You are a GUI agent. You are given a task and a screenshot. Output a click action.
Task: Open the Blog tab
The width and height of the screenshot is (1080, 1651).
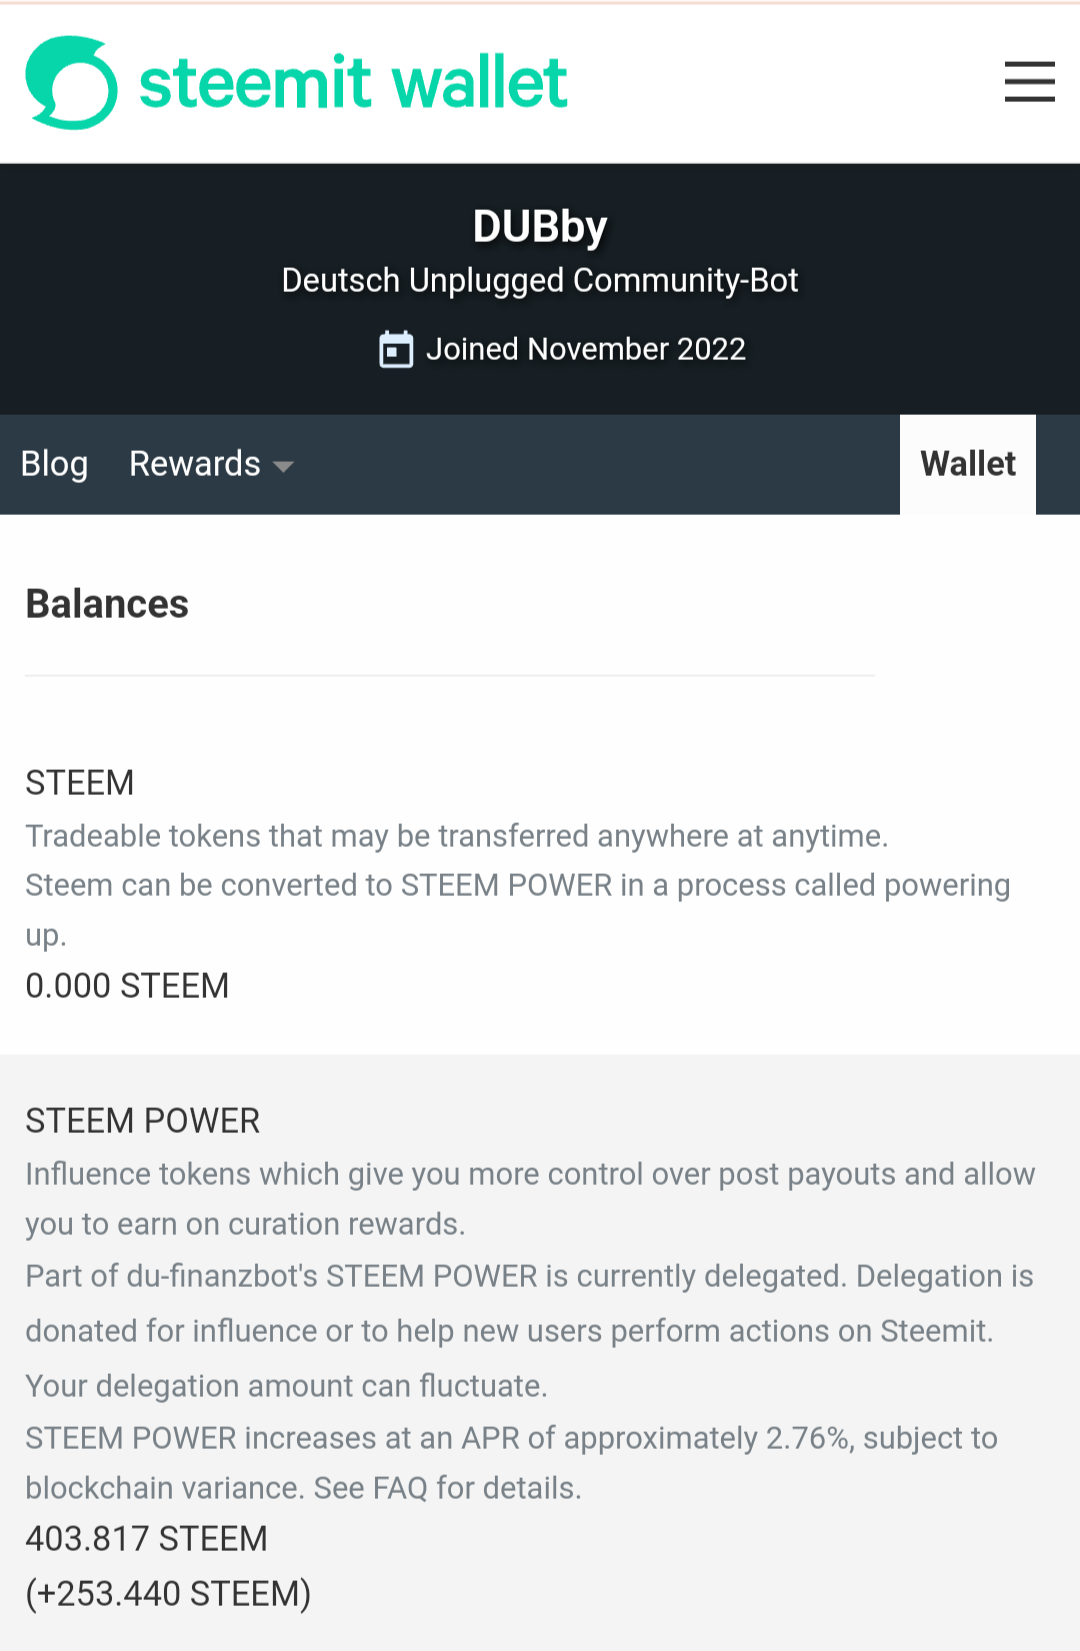coord(55,464)
